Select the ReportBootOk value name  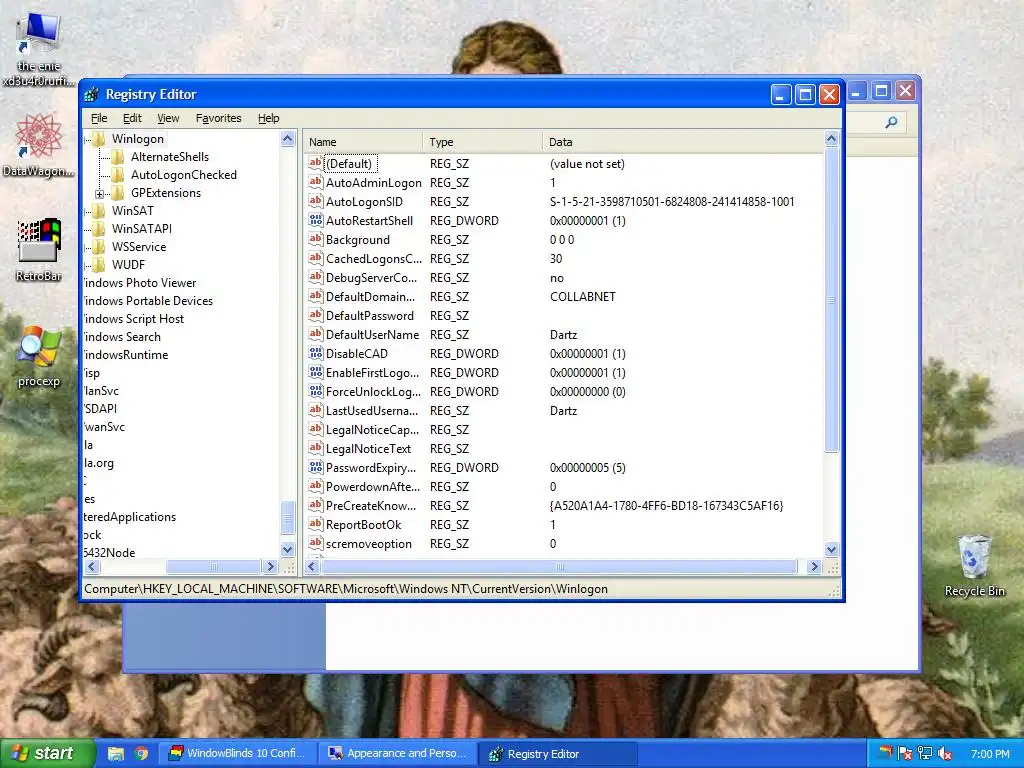363,524
